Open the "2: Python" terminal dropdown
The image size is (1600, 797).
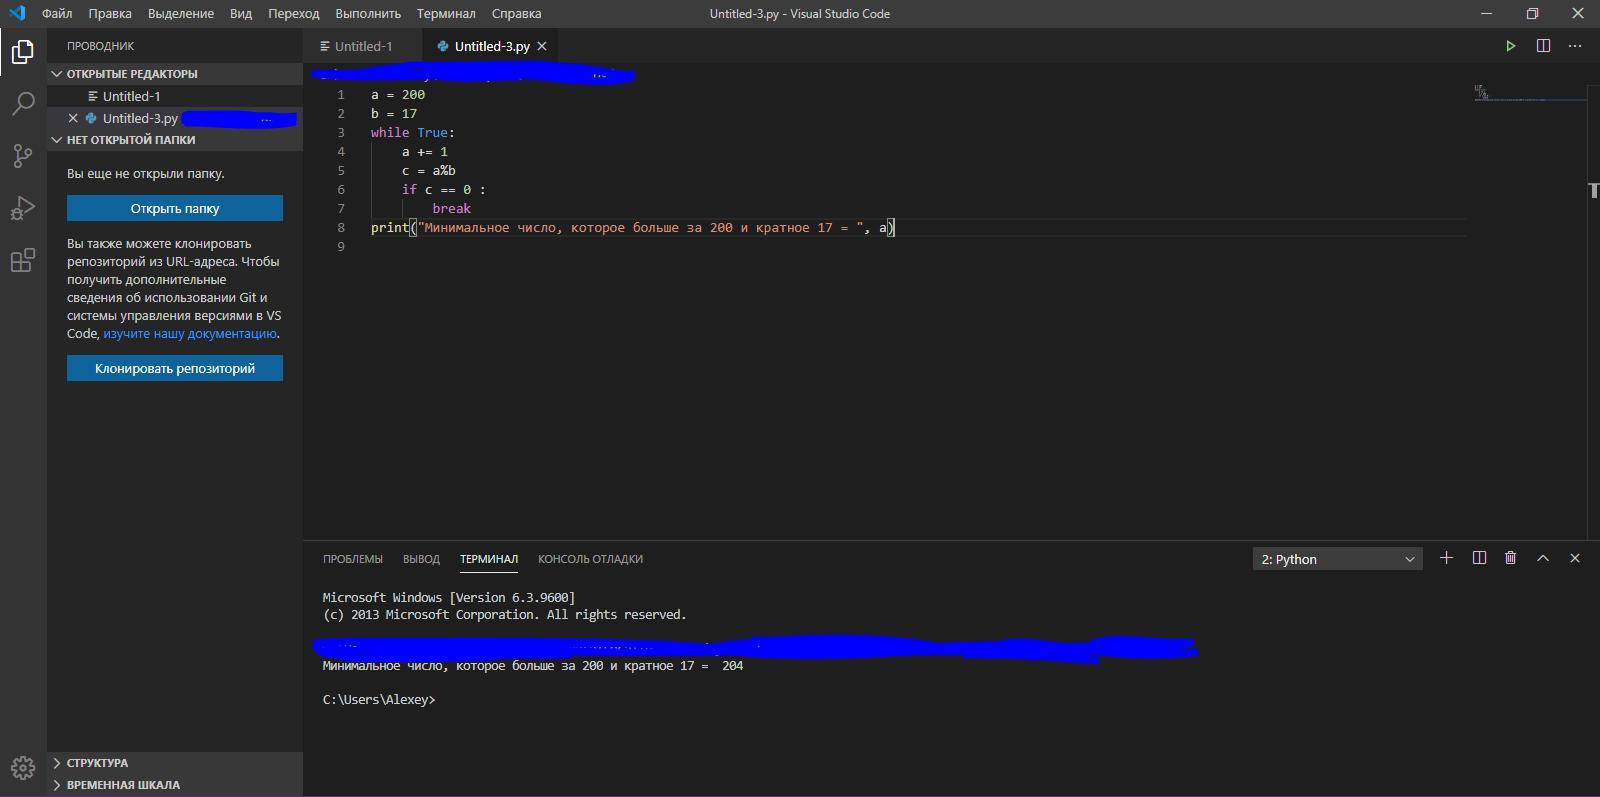(x=1337, y=559)
